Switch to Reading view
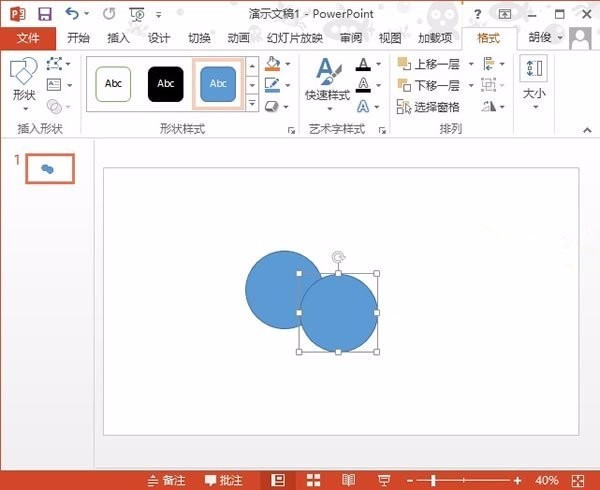600x490 pixels. click(348, 480)
